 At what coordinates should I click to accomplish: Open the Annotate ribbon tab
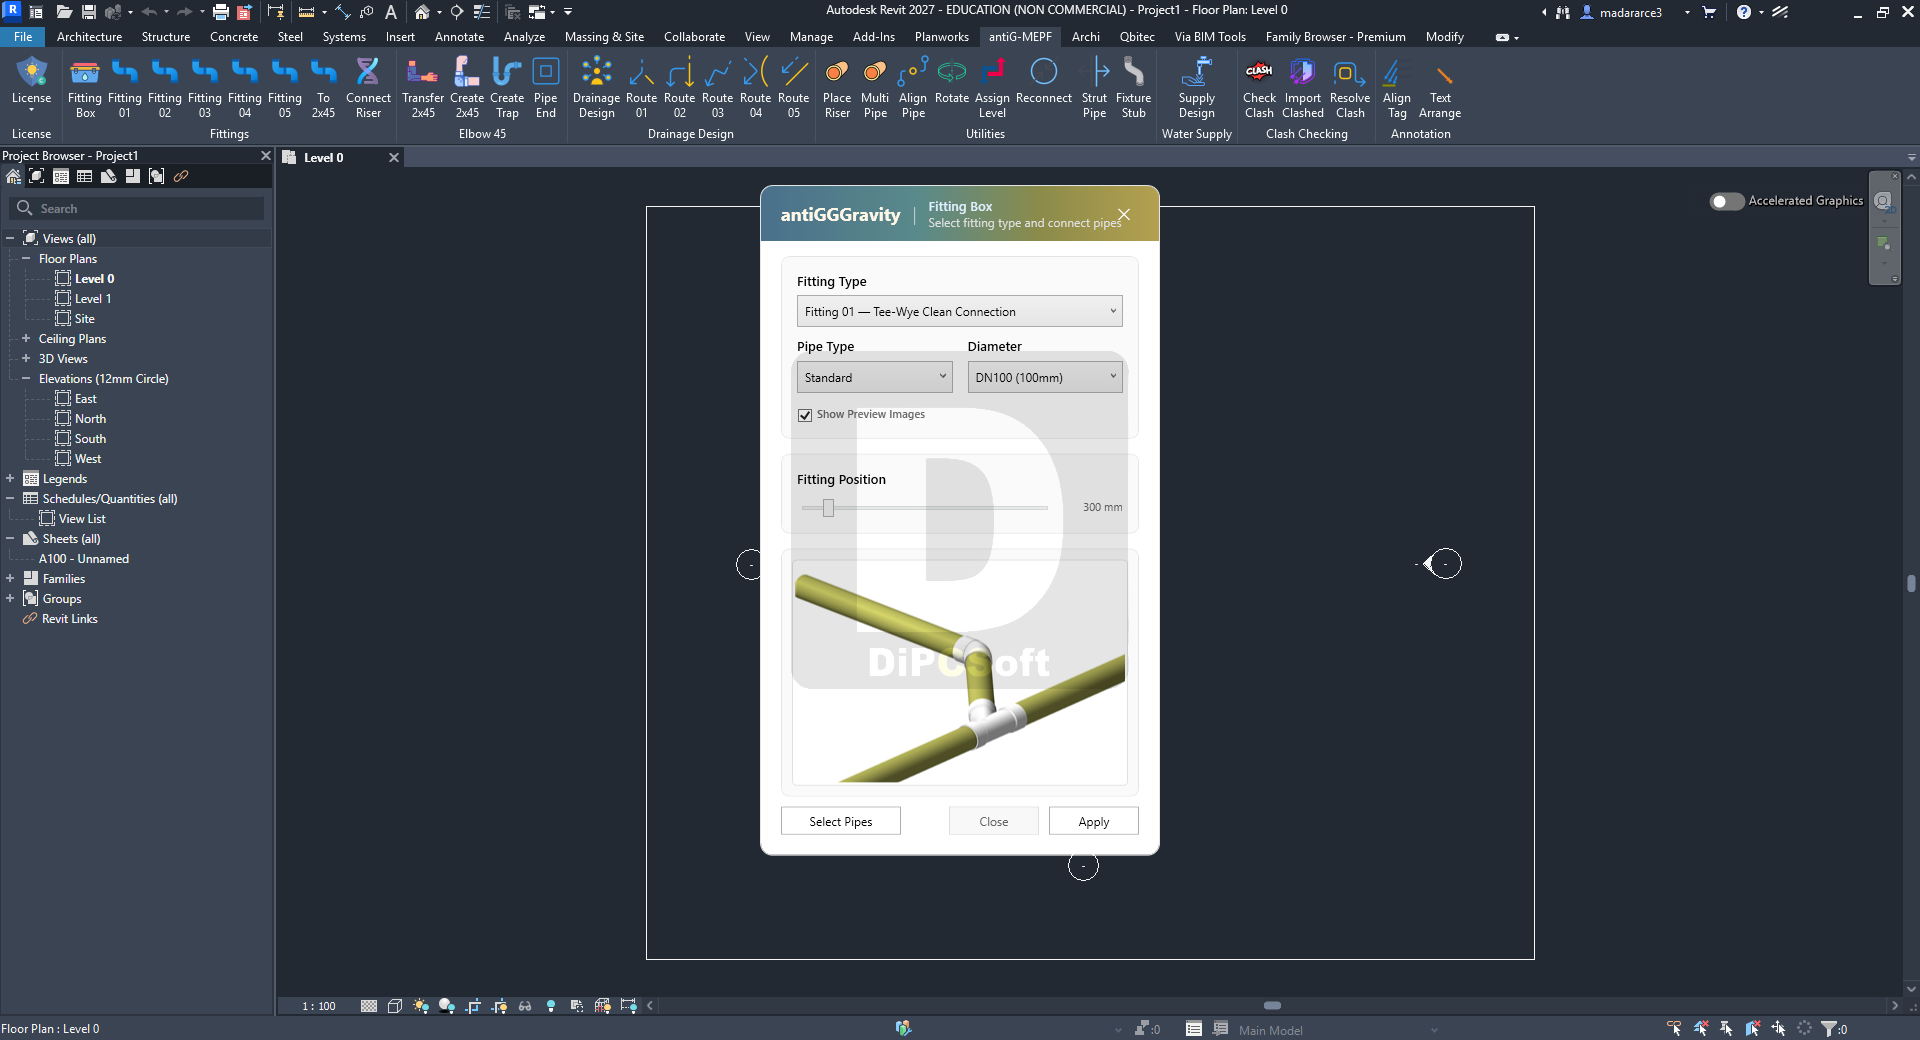coord(459,37)
